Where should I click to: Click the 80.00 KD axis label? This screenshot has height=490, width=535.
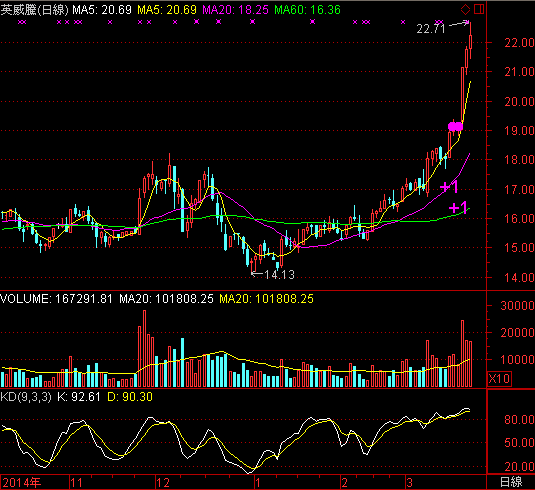click(519, 420)
